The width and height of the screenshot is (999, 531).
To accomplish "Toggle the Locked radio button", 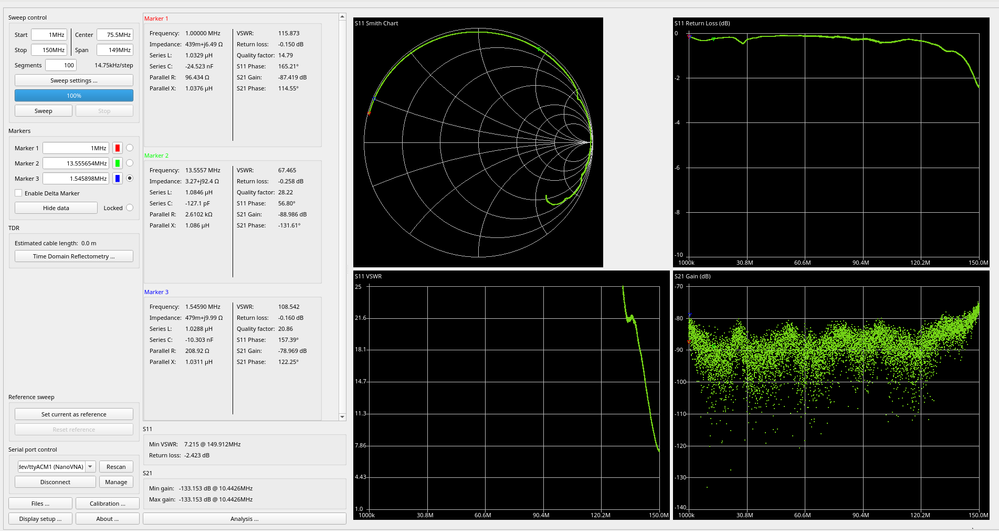I will pyautogui.click(x=130, y=208).
